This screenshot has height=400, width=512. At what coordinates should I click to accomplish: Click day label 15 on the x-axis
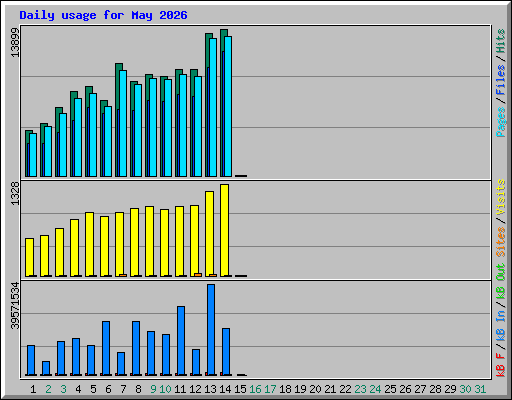coord(240,389)
